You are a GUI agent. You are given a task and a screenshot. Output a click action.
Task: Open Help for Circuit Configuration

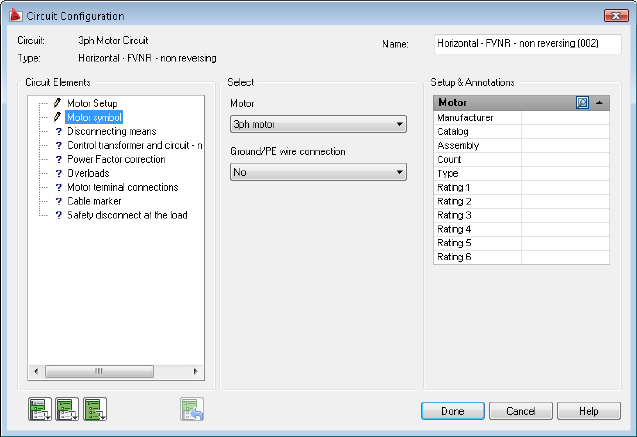click(588, 411)
